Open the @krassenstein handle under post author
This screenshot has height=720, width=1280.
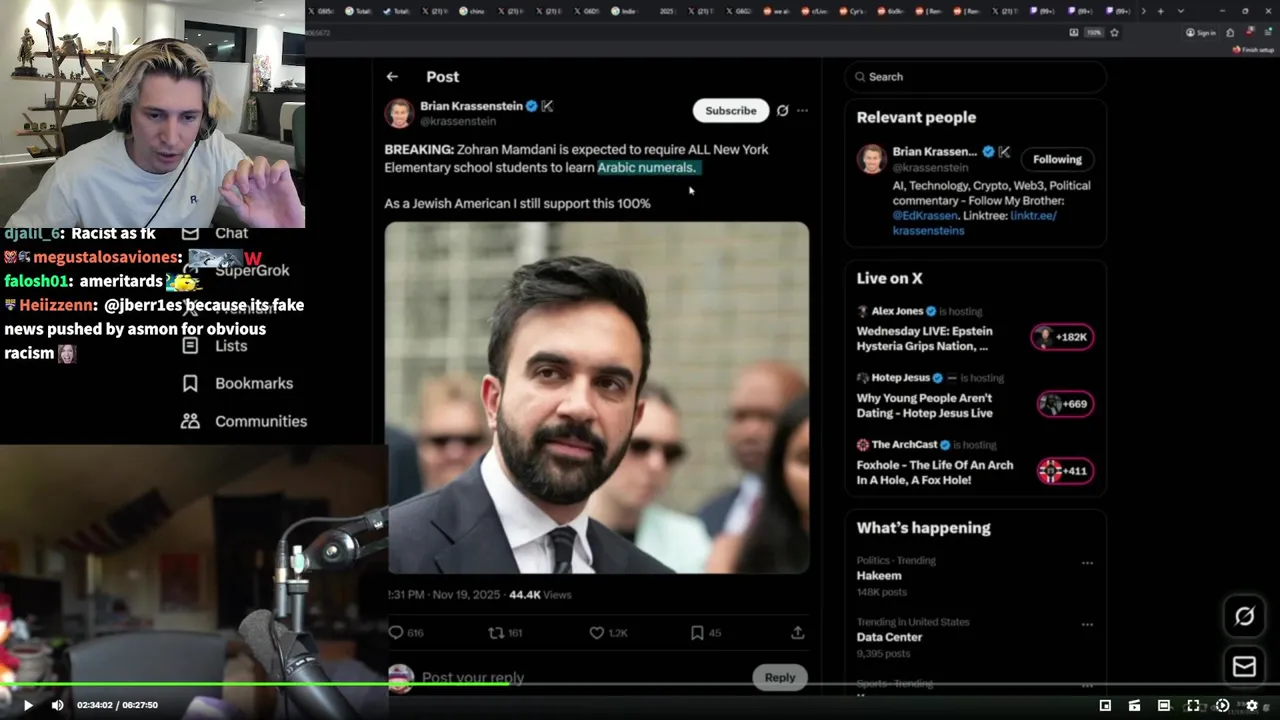pos(458,121)
